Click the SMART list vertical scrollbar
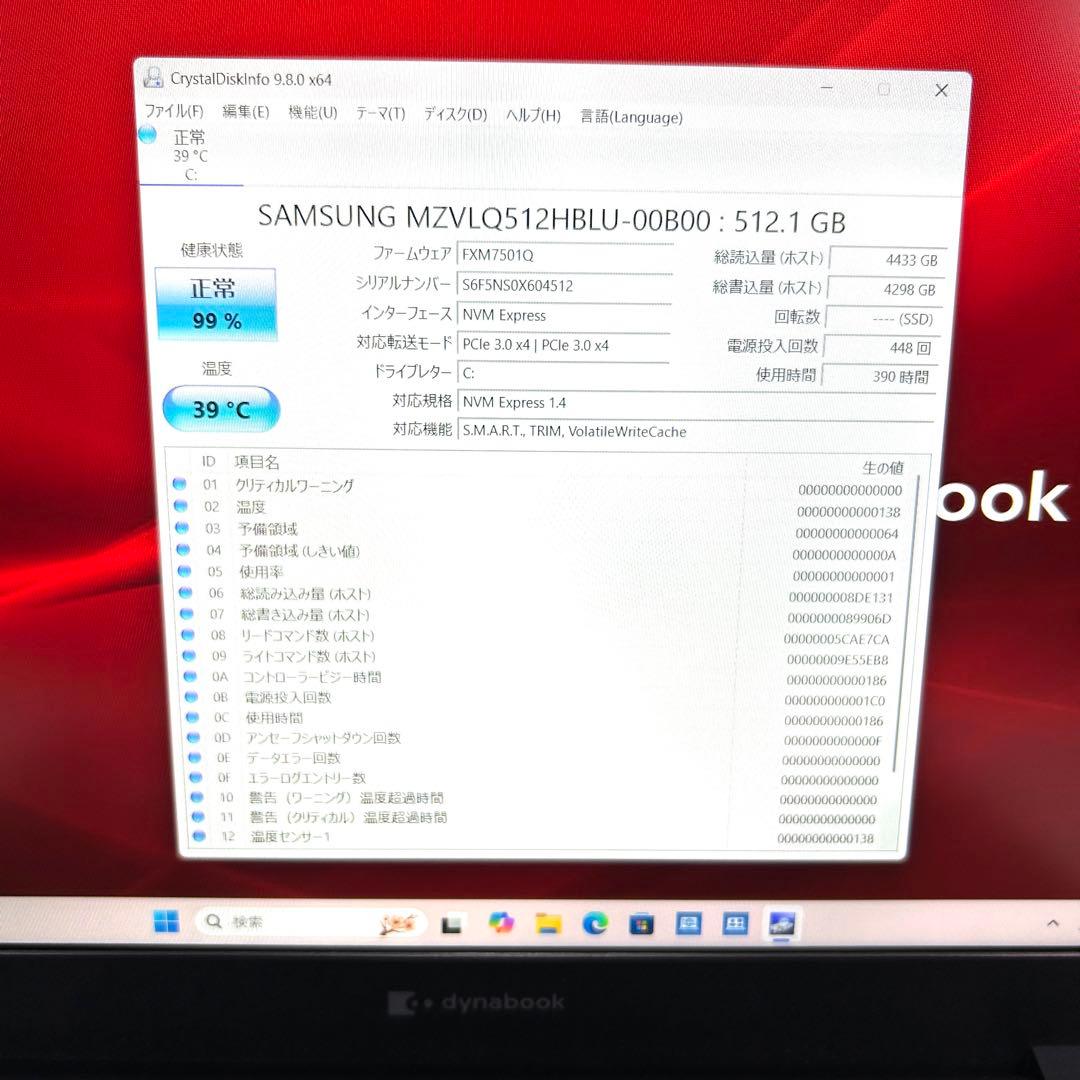The image size is (1080, 1080). point(906,623)
